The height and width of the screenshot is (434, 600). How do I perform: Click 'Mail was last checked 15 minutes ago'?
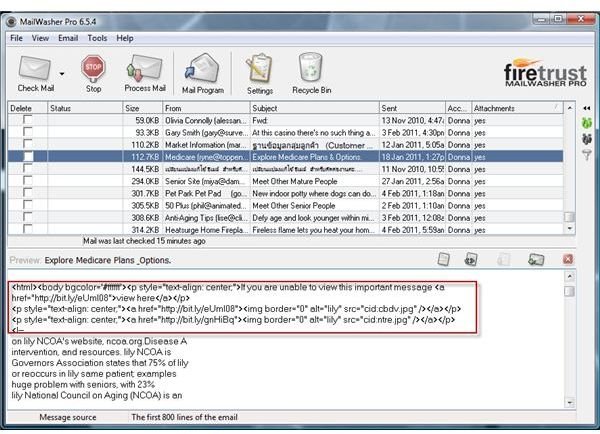[x=144, y=241]
